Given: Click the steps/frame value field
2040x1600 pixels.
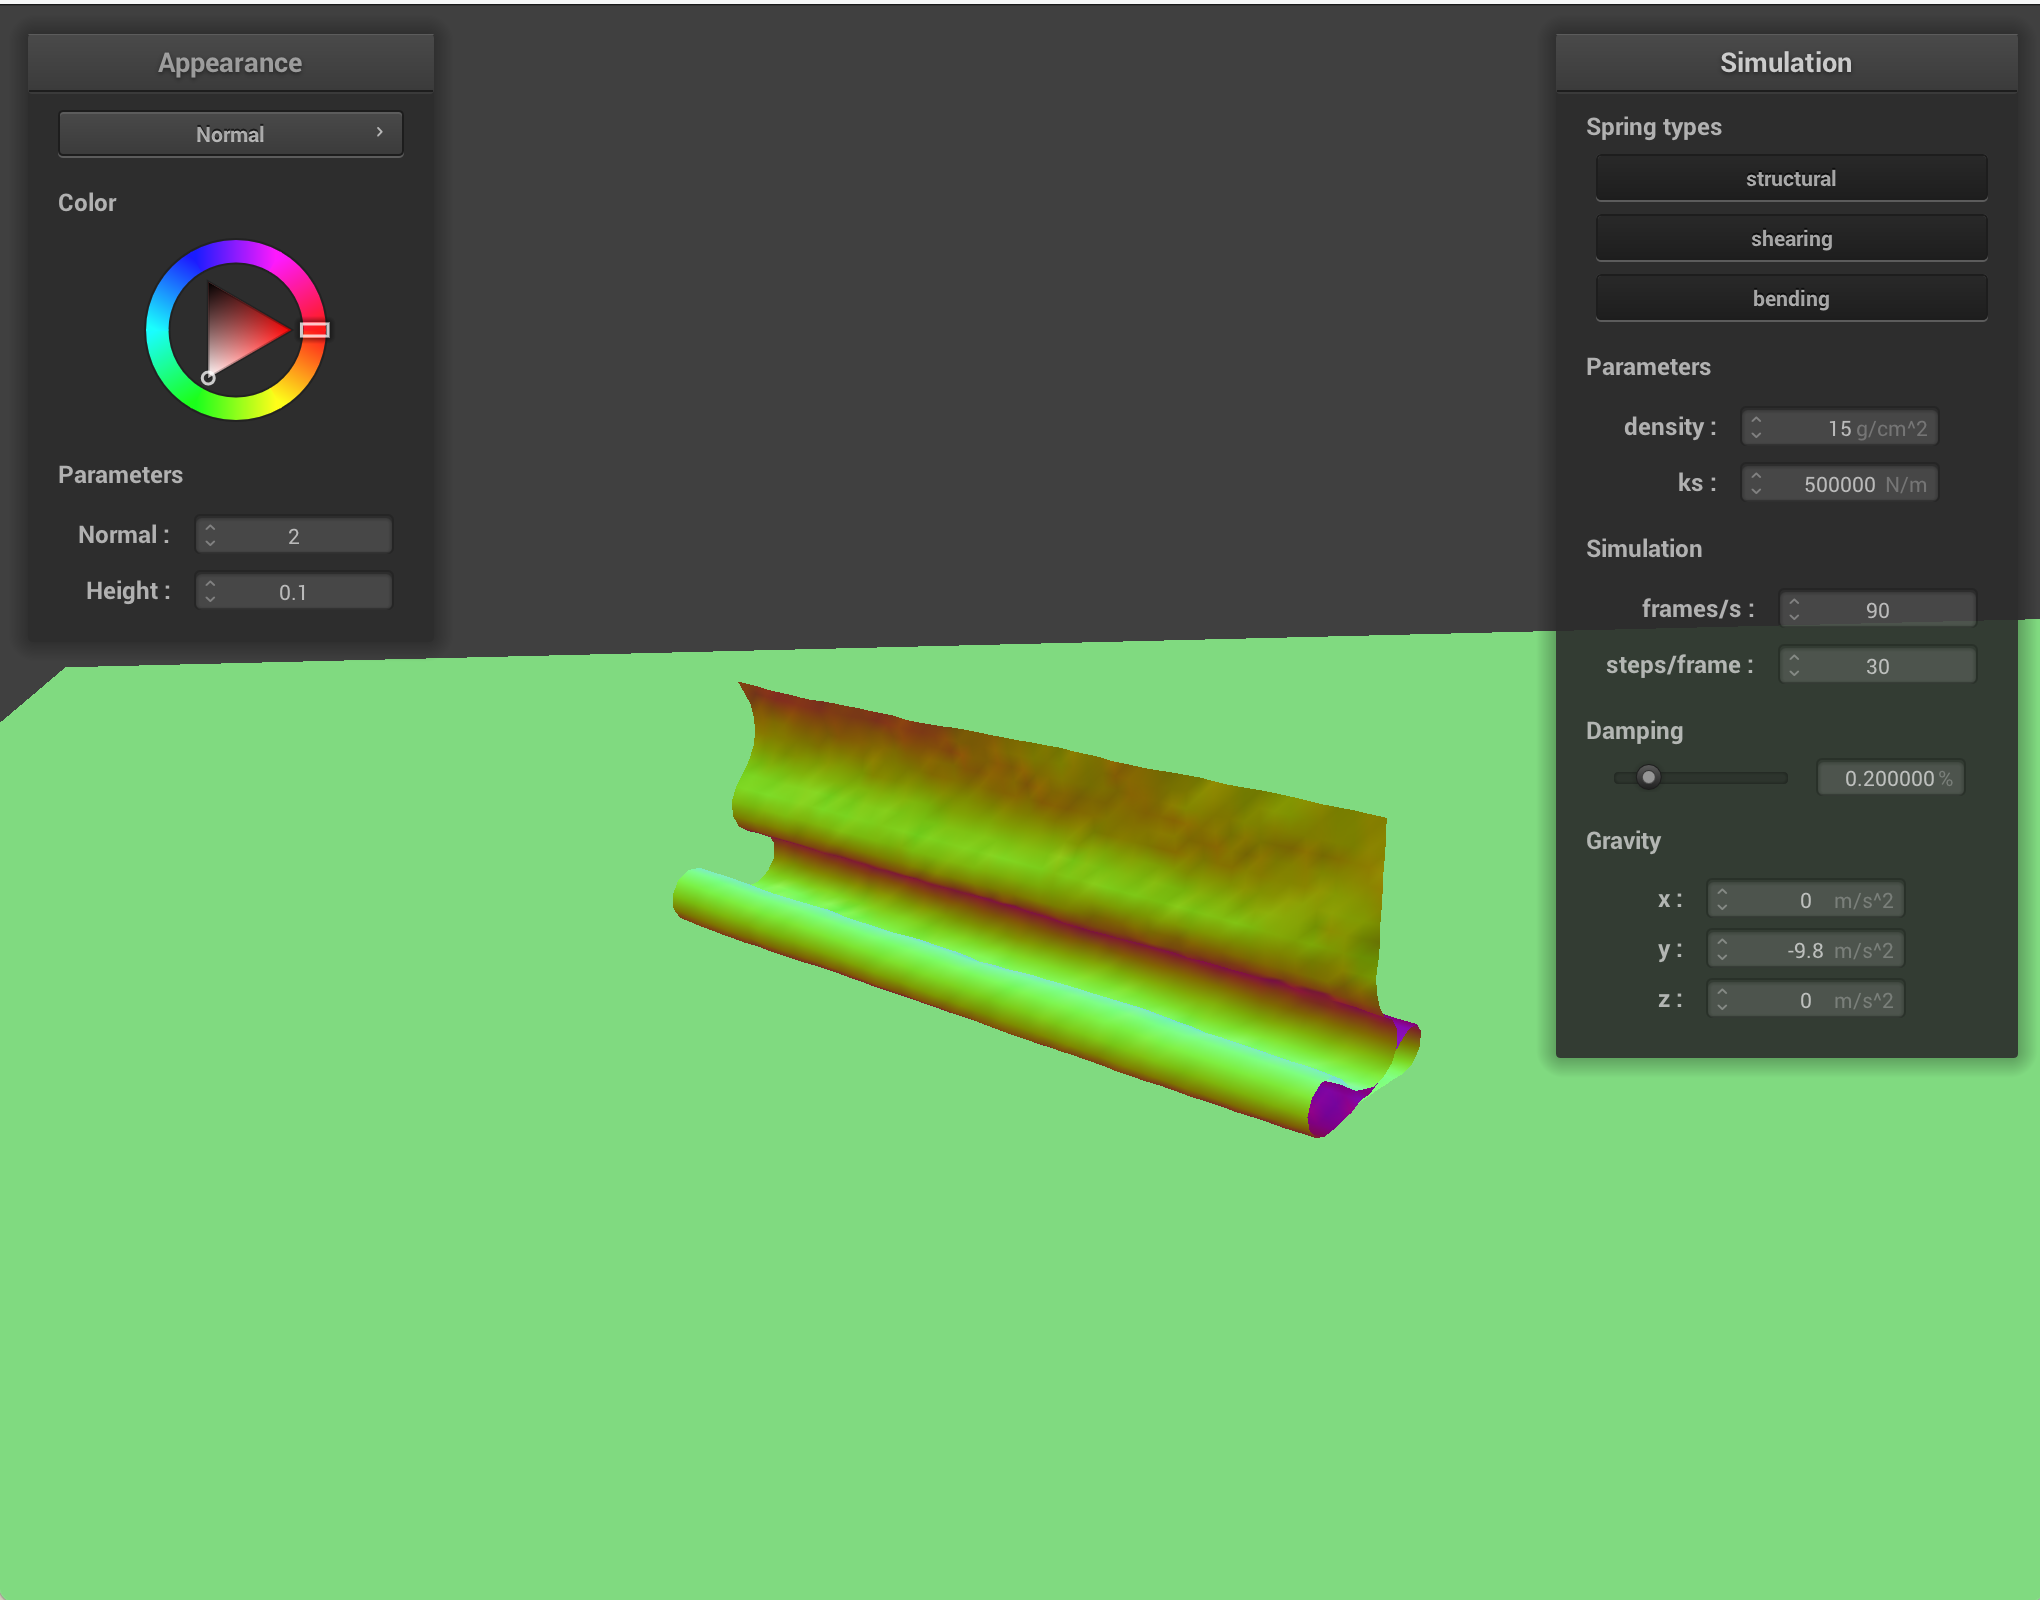Looking at the screenshot, I should [1878, 665].
